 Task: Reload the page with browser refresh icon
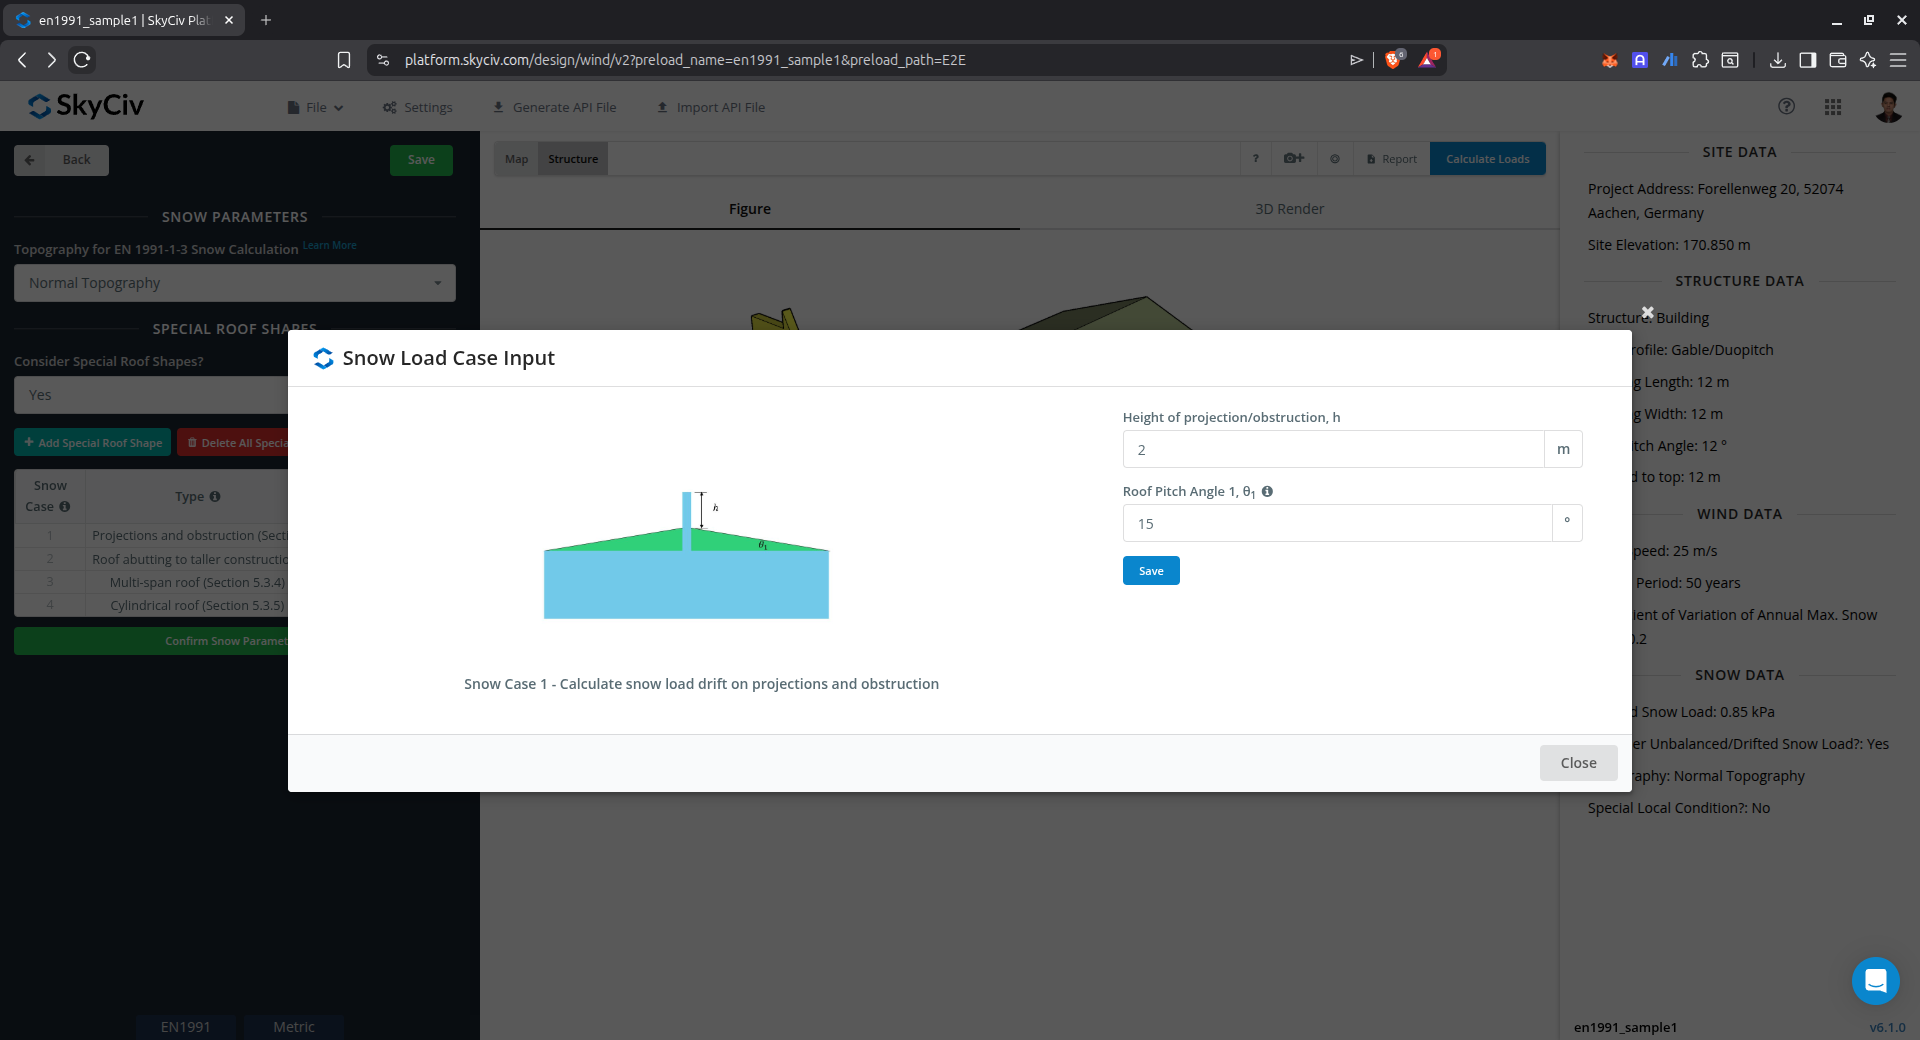pyautogui.click(x=82, y=60)
